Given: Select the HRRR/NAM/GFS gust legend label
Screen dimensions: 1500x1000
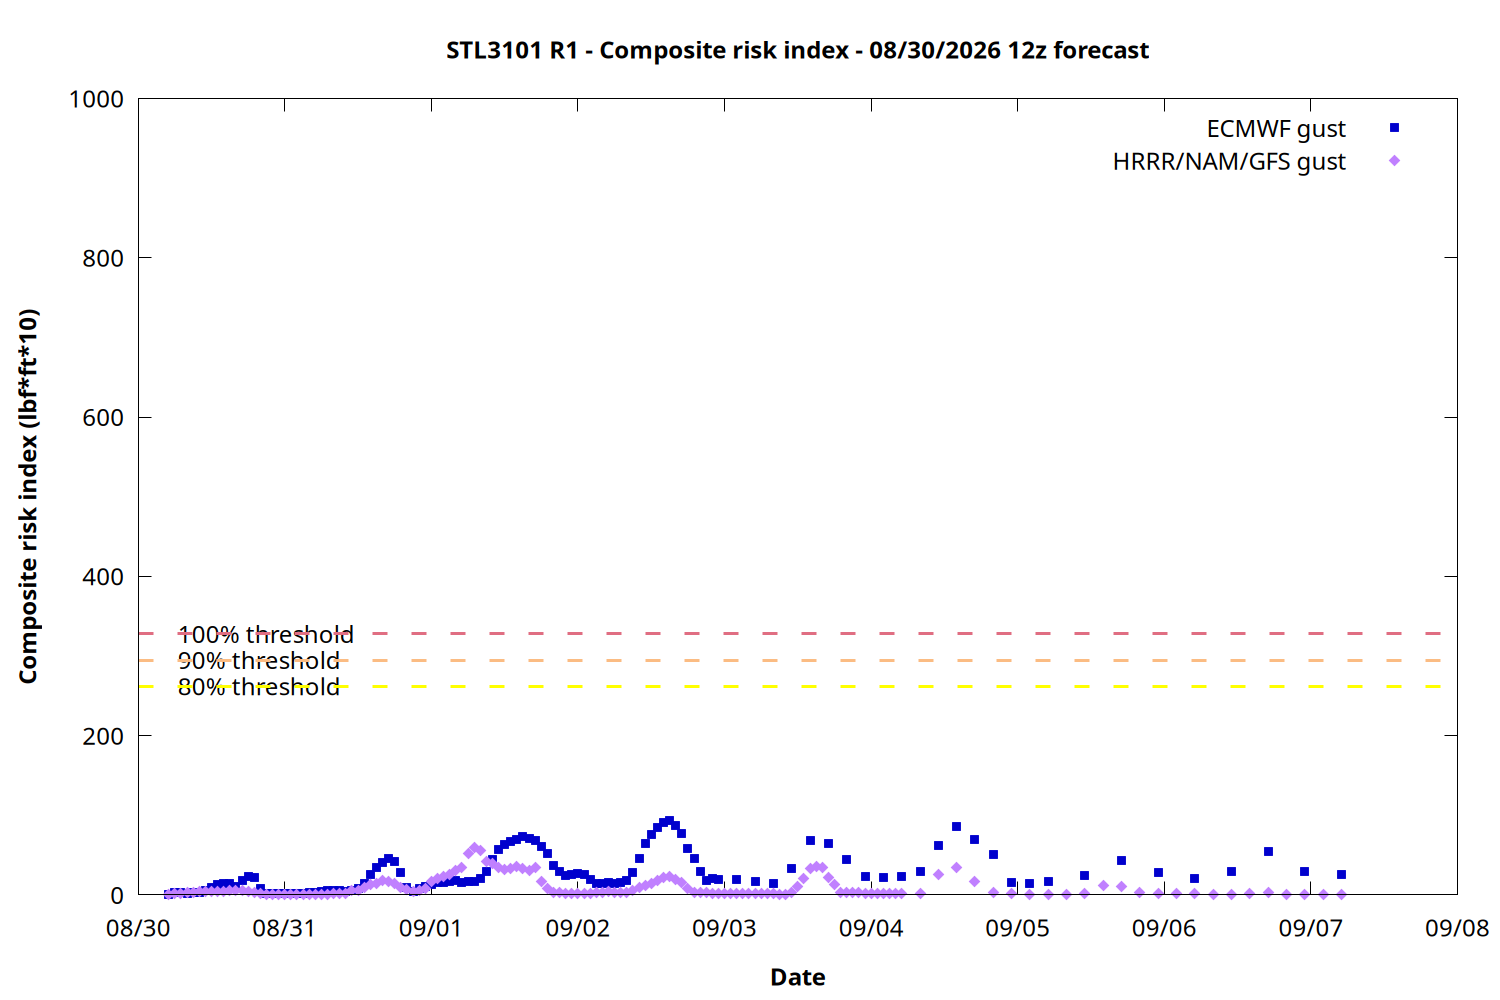Looking at the screenshot, I should [1229, 162].
